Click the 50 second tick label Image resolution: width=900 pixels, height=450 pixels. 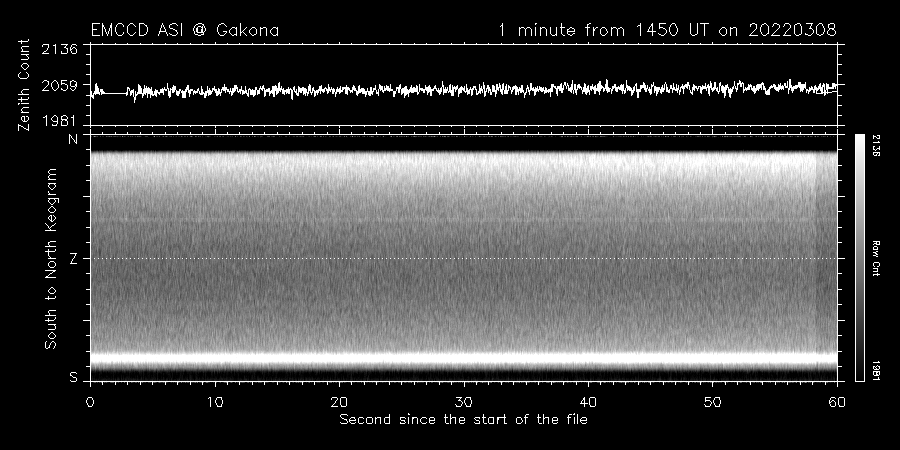(712, 402)
